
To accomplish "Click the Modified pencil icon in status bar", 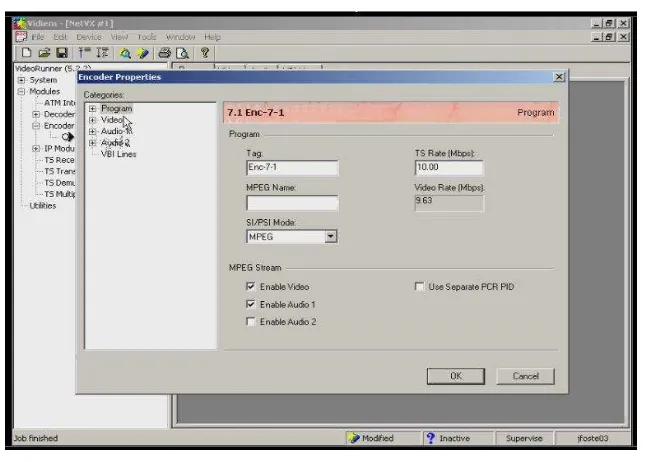I will point(353,438).
